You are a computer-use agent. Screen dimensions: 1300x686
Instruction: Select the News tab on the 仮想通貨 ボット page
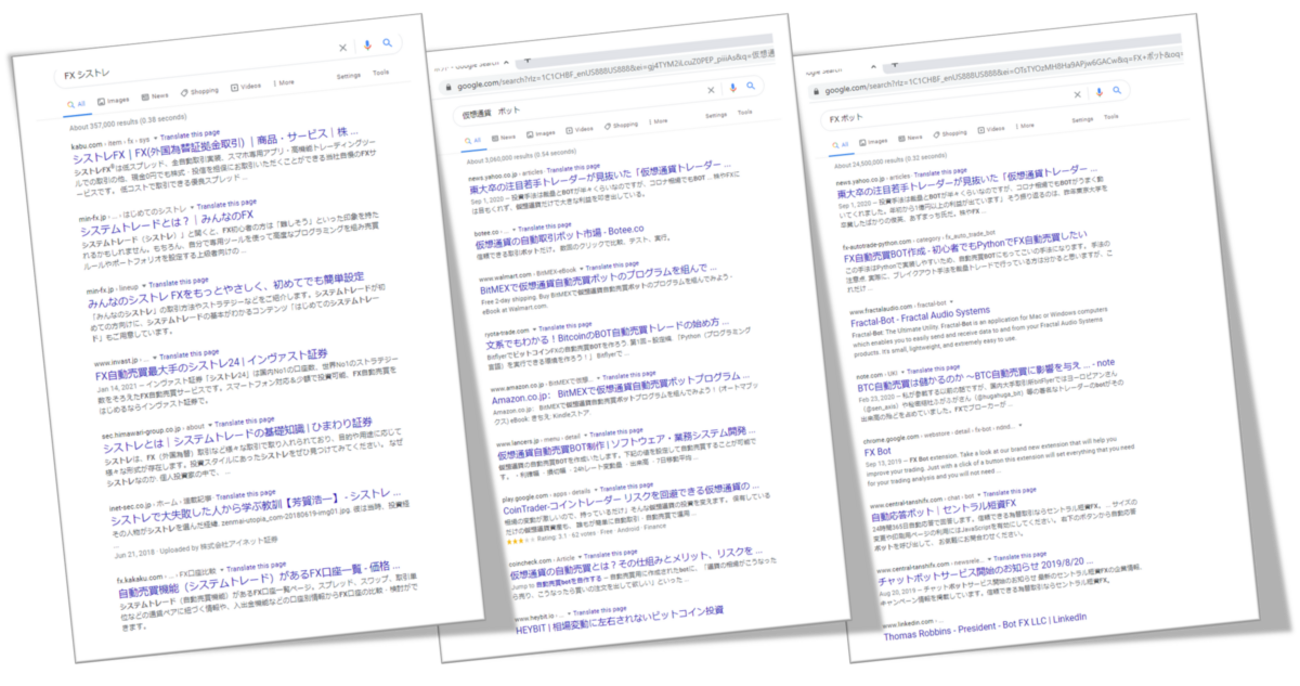point(505,136)
